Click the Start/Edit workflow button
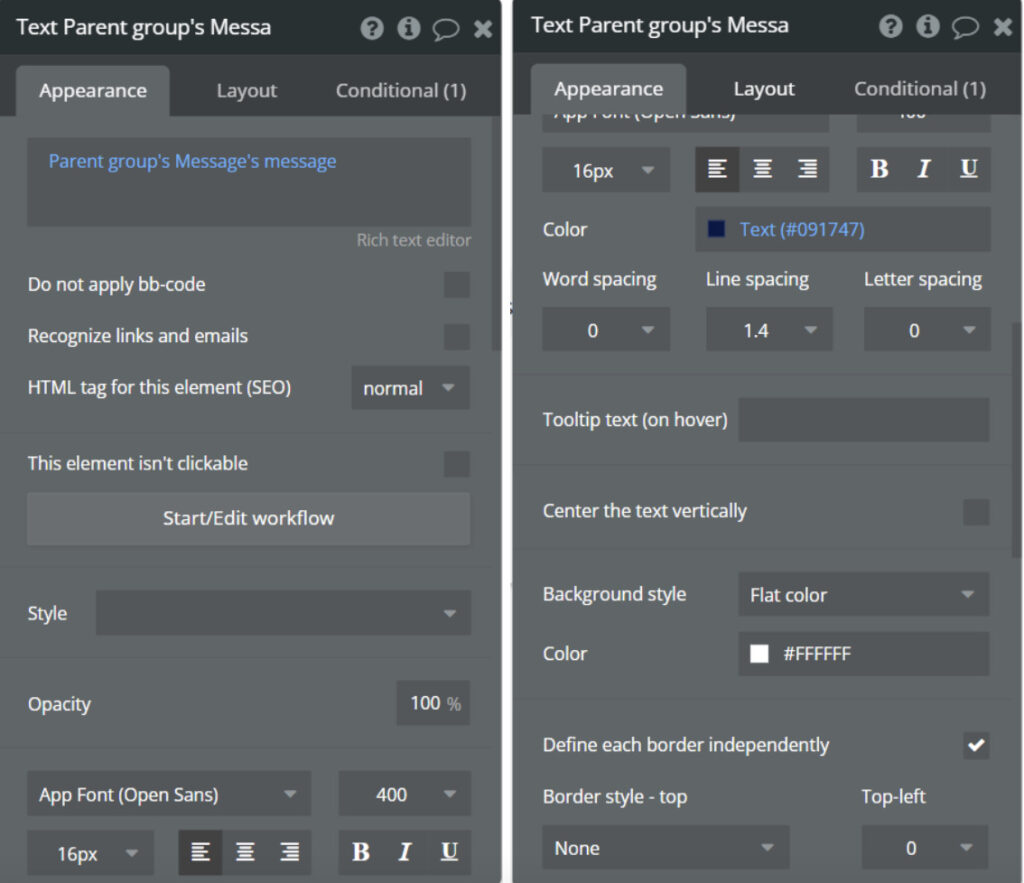This screenshot has width=1024, height=883. click(248, 518)
